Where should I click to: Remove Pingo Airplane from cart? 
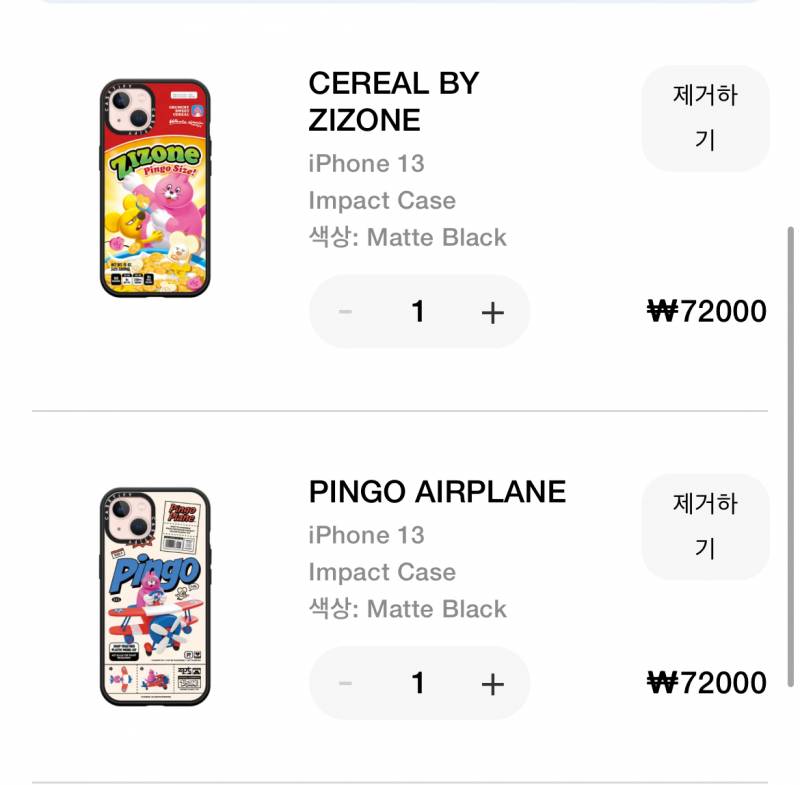pyautogui.click(x=705, y=526)
